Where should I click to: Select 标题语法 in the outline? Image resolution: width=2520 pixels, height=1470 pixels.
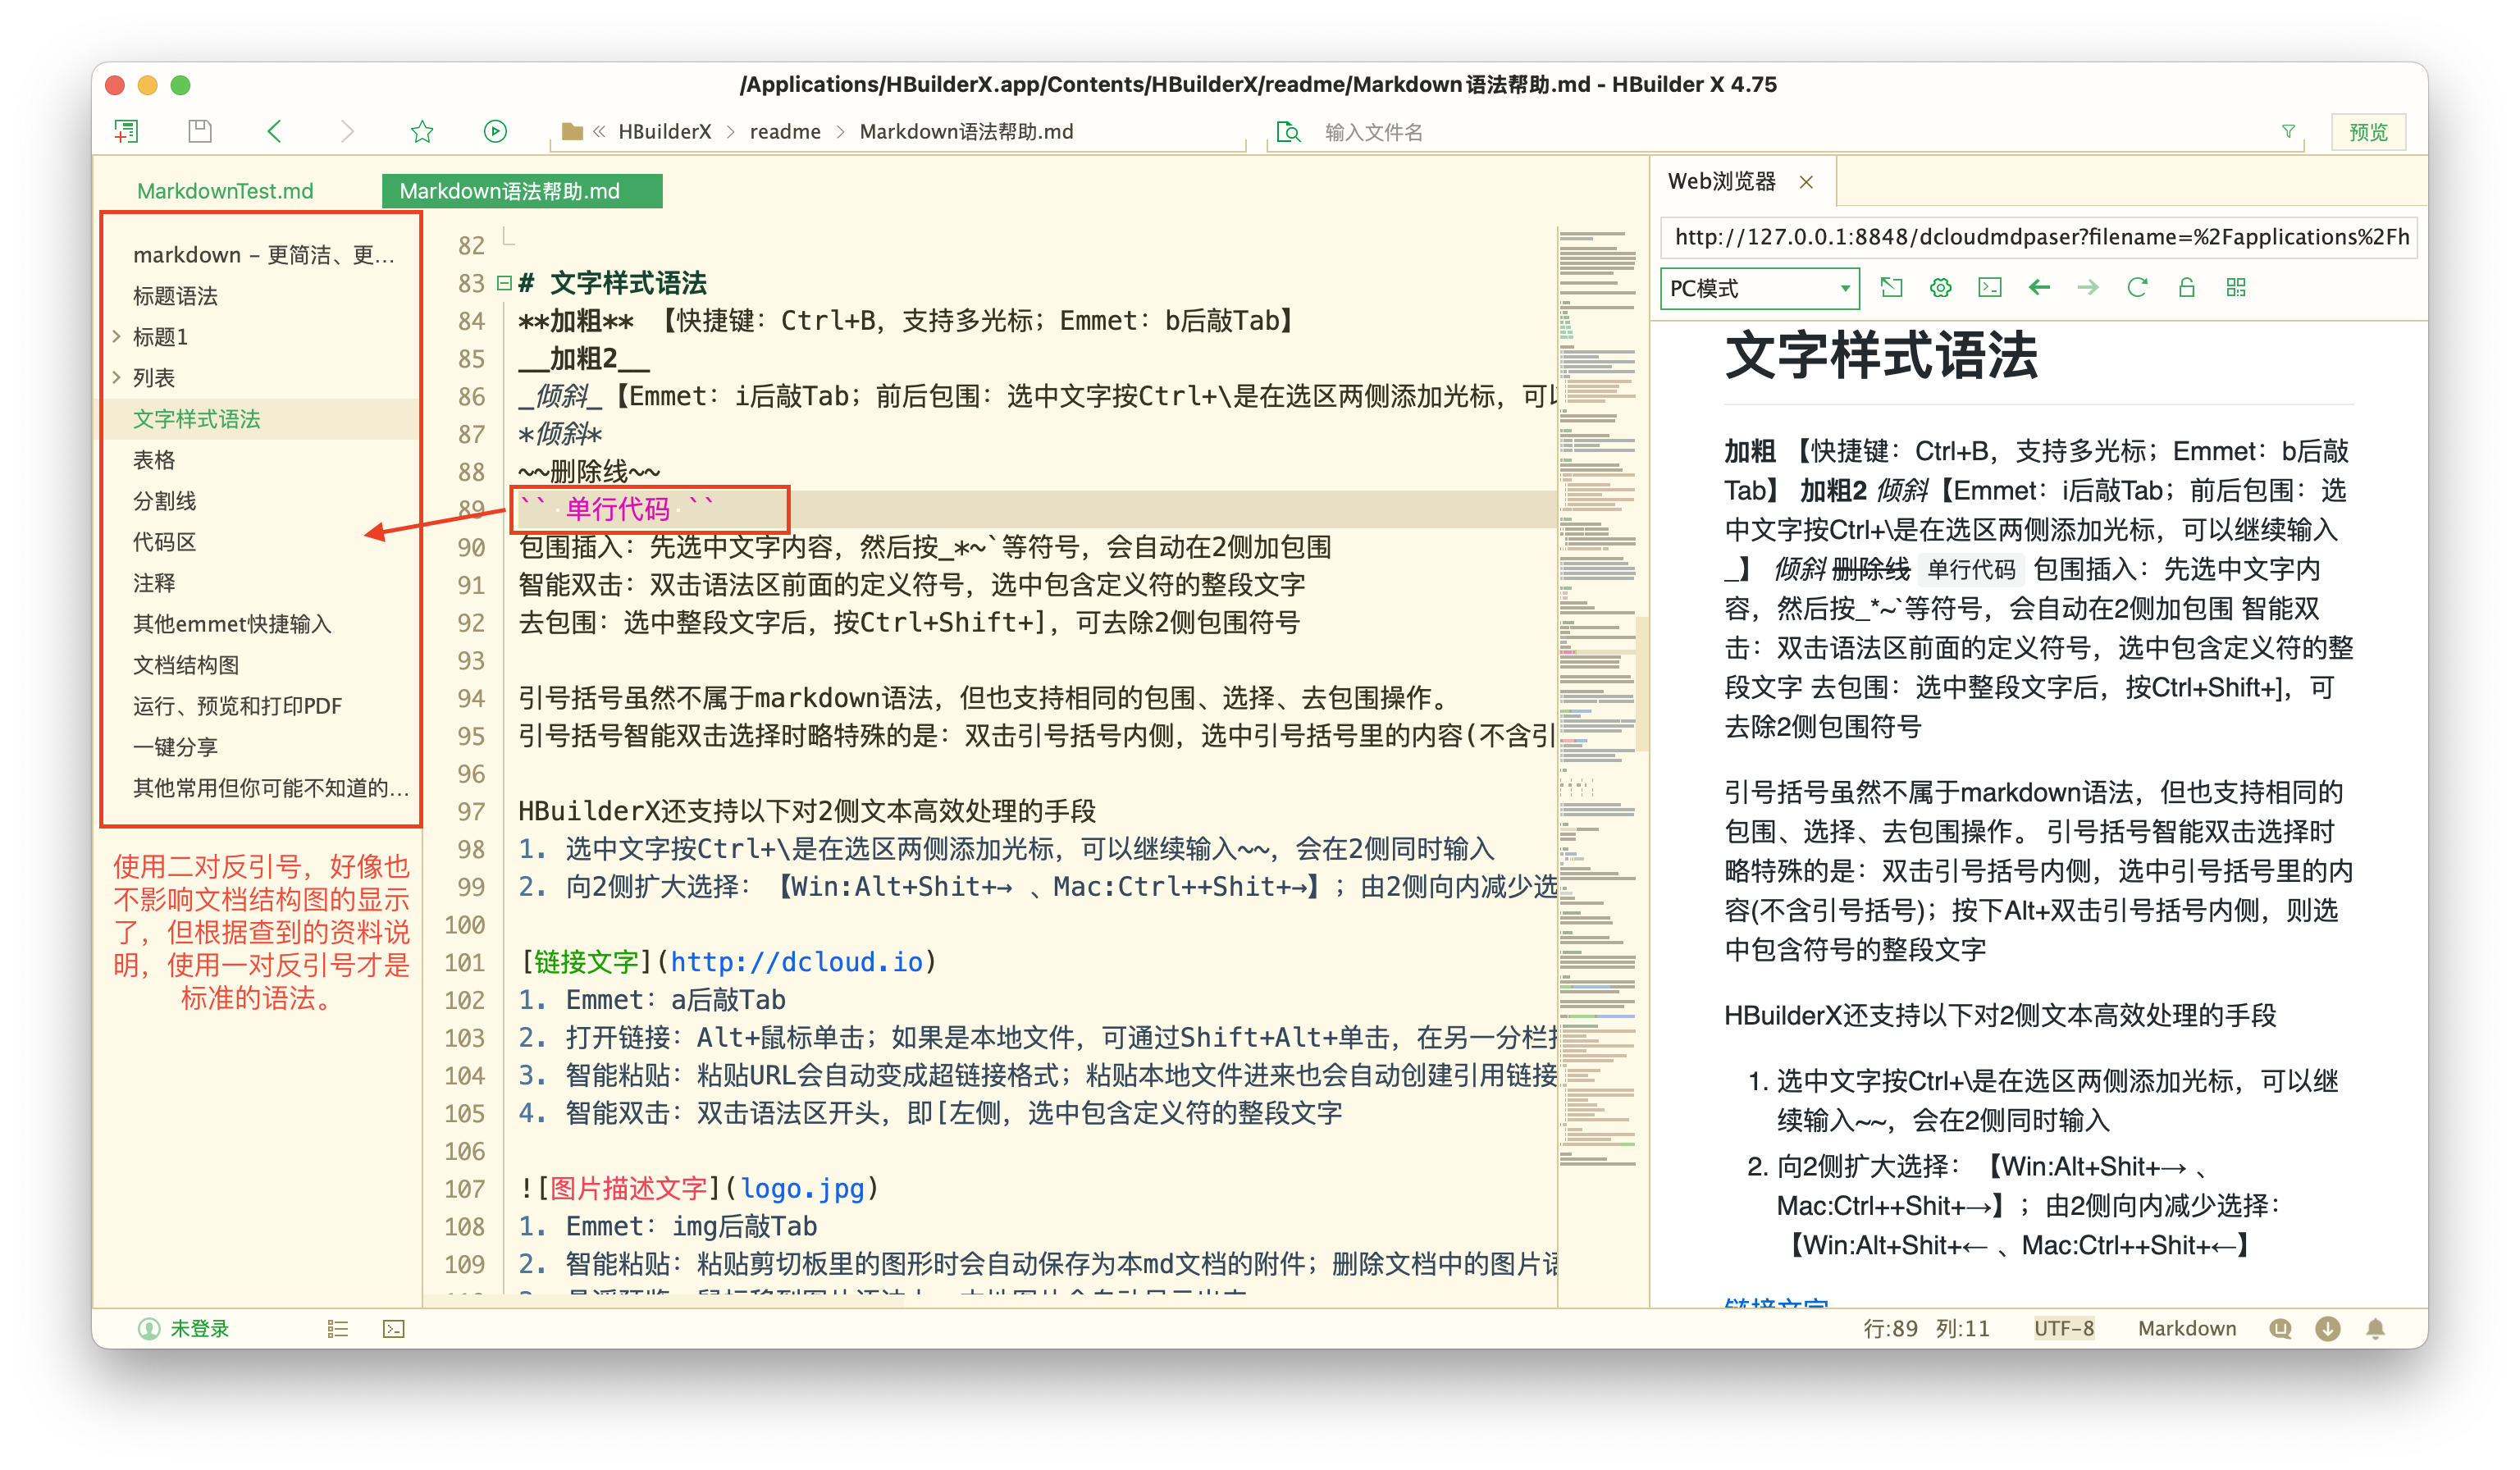[x=175, y=296]
